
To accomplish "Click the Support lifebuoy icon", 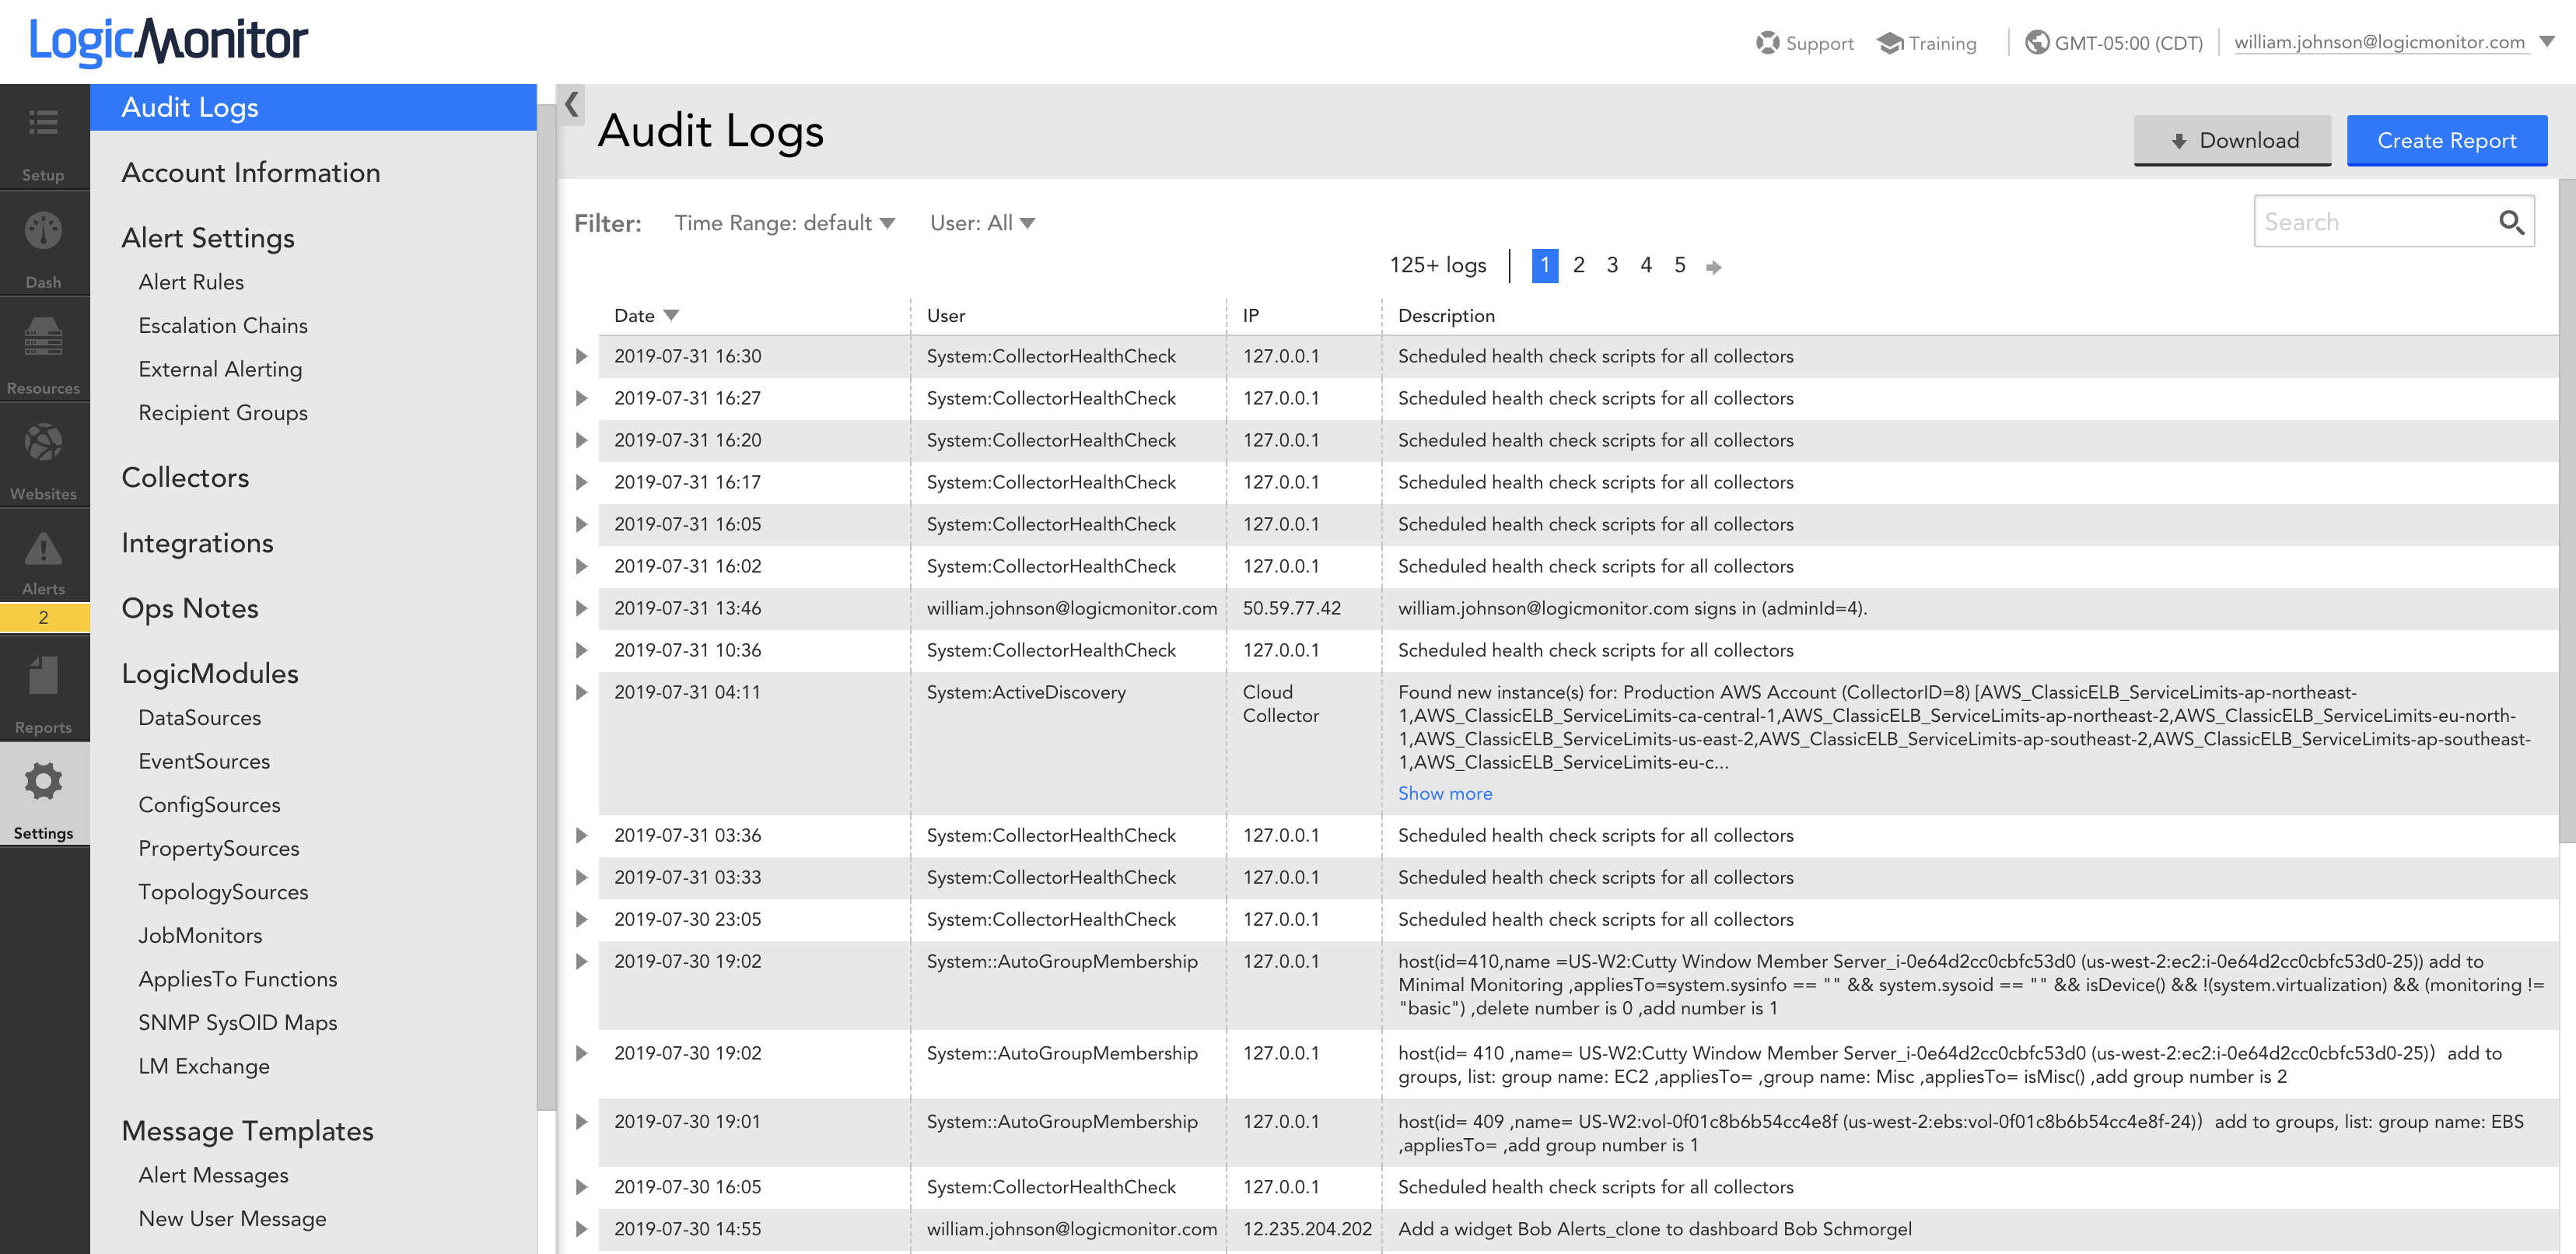I will click(x=1767, y=43).
